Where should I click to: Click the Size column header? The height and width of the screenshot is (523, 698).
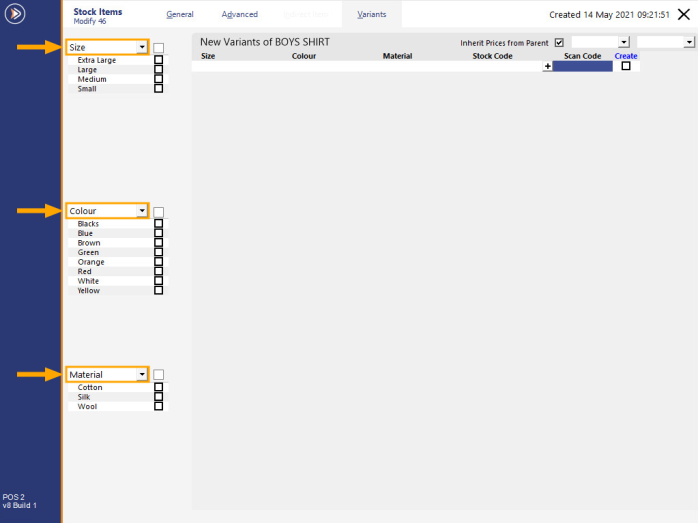tap(208, 56)
